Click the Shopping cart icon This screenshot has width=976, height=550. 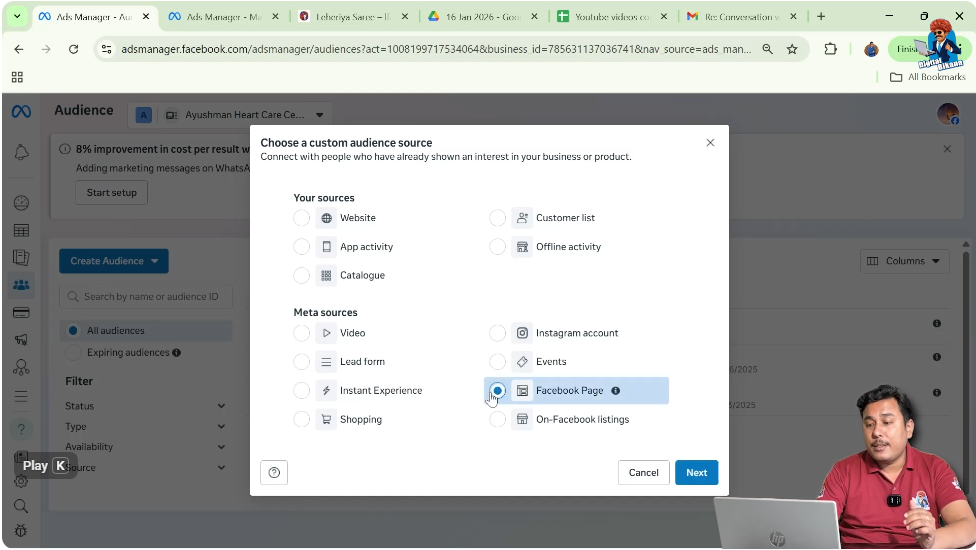(326, 419)
